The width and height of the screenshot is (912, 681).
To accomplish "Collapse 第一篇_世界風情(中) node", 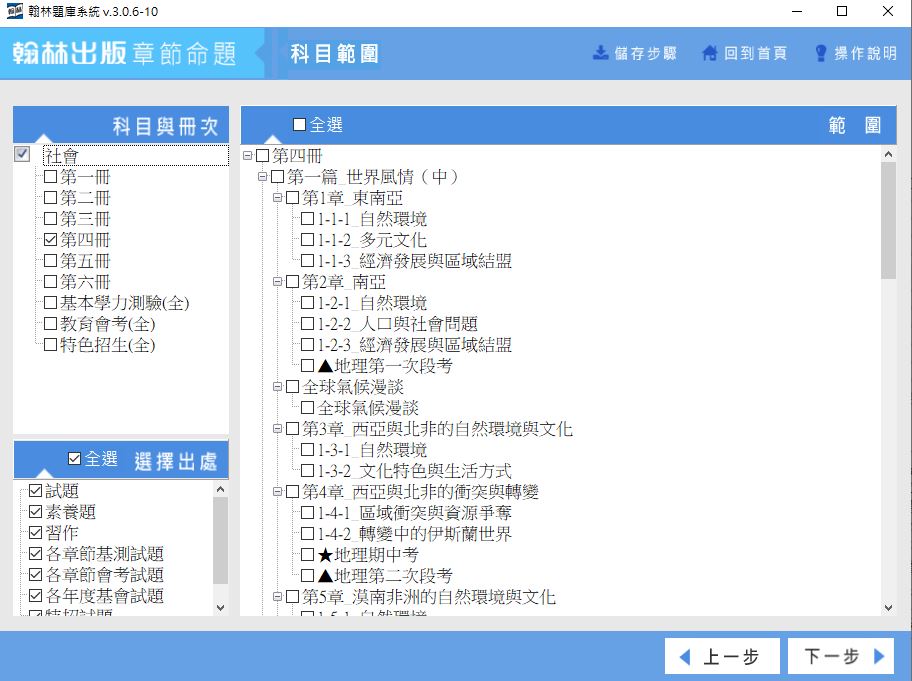I will point(262,176).
